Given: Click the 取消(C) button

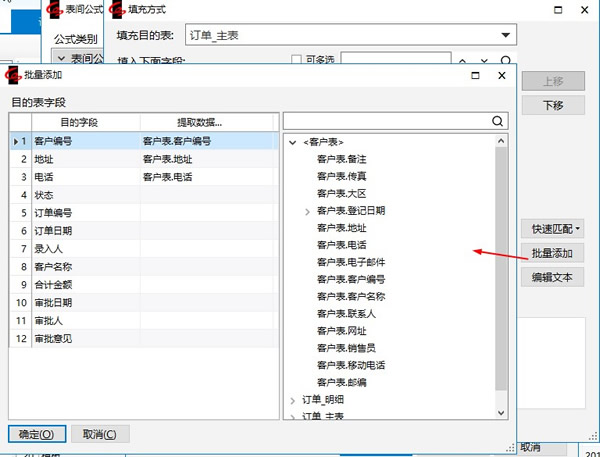Looking at the screenshot, I should click(x=100, y=434).
